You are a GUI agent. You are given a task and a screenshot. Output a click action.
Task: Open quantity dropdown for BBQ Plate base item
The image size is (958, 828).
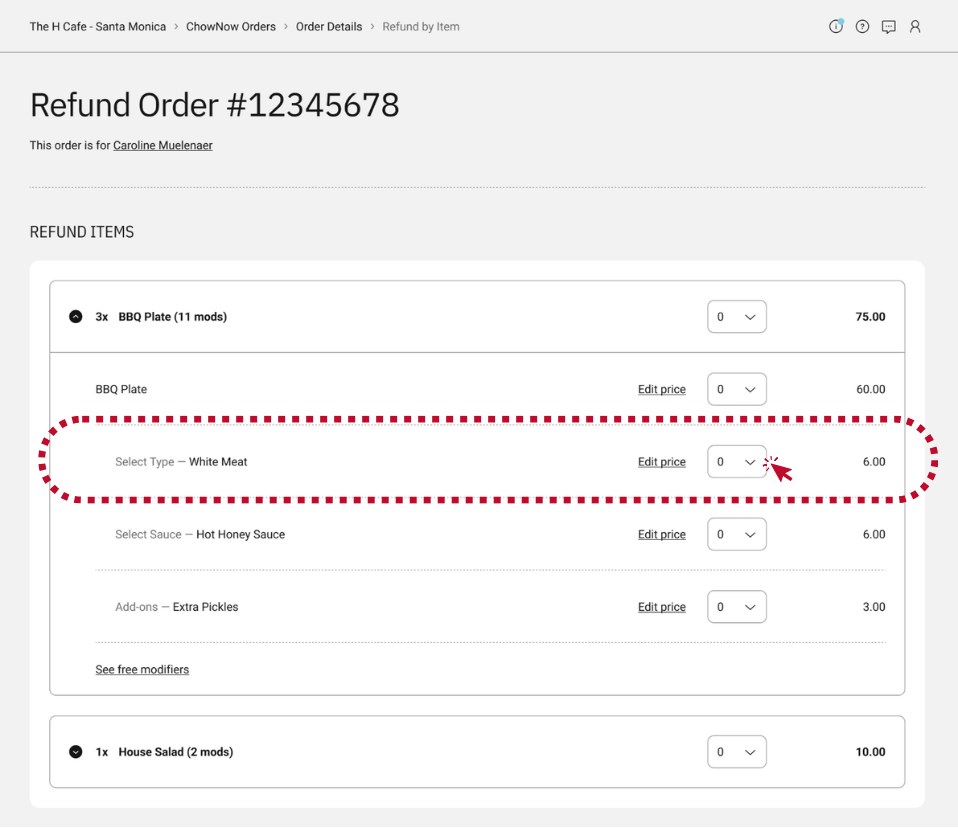737,389
